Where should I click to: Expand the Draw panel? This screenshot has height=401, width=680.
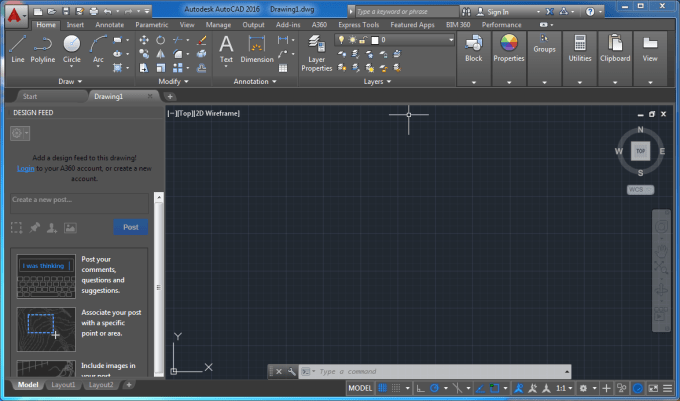coord(70,82)
